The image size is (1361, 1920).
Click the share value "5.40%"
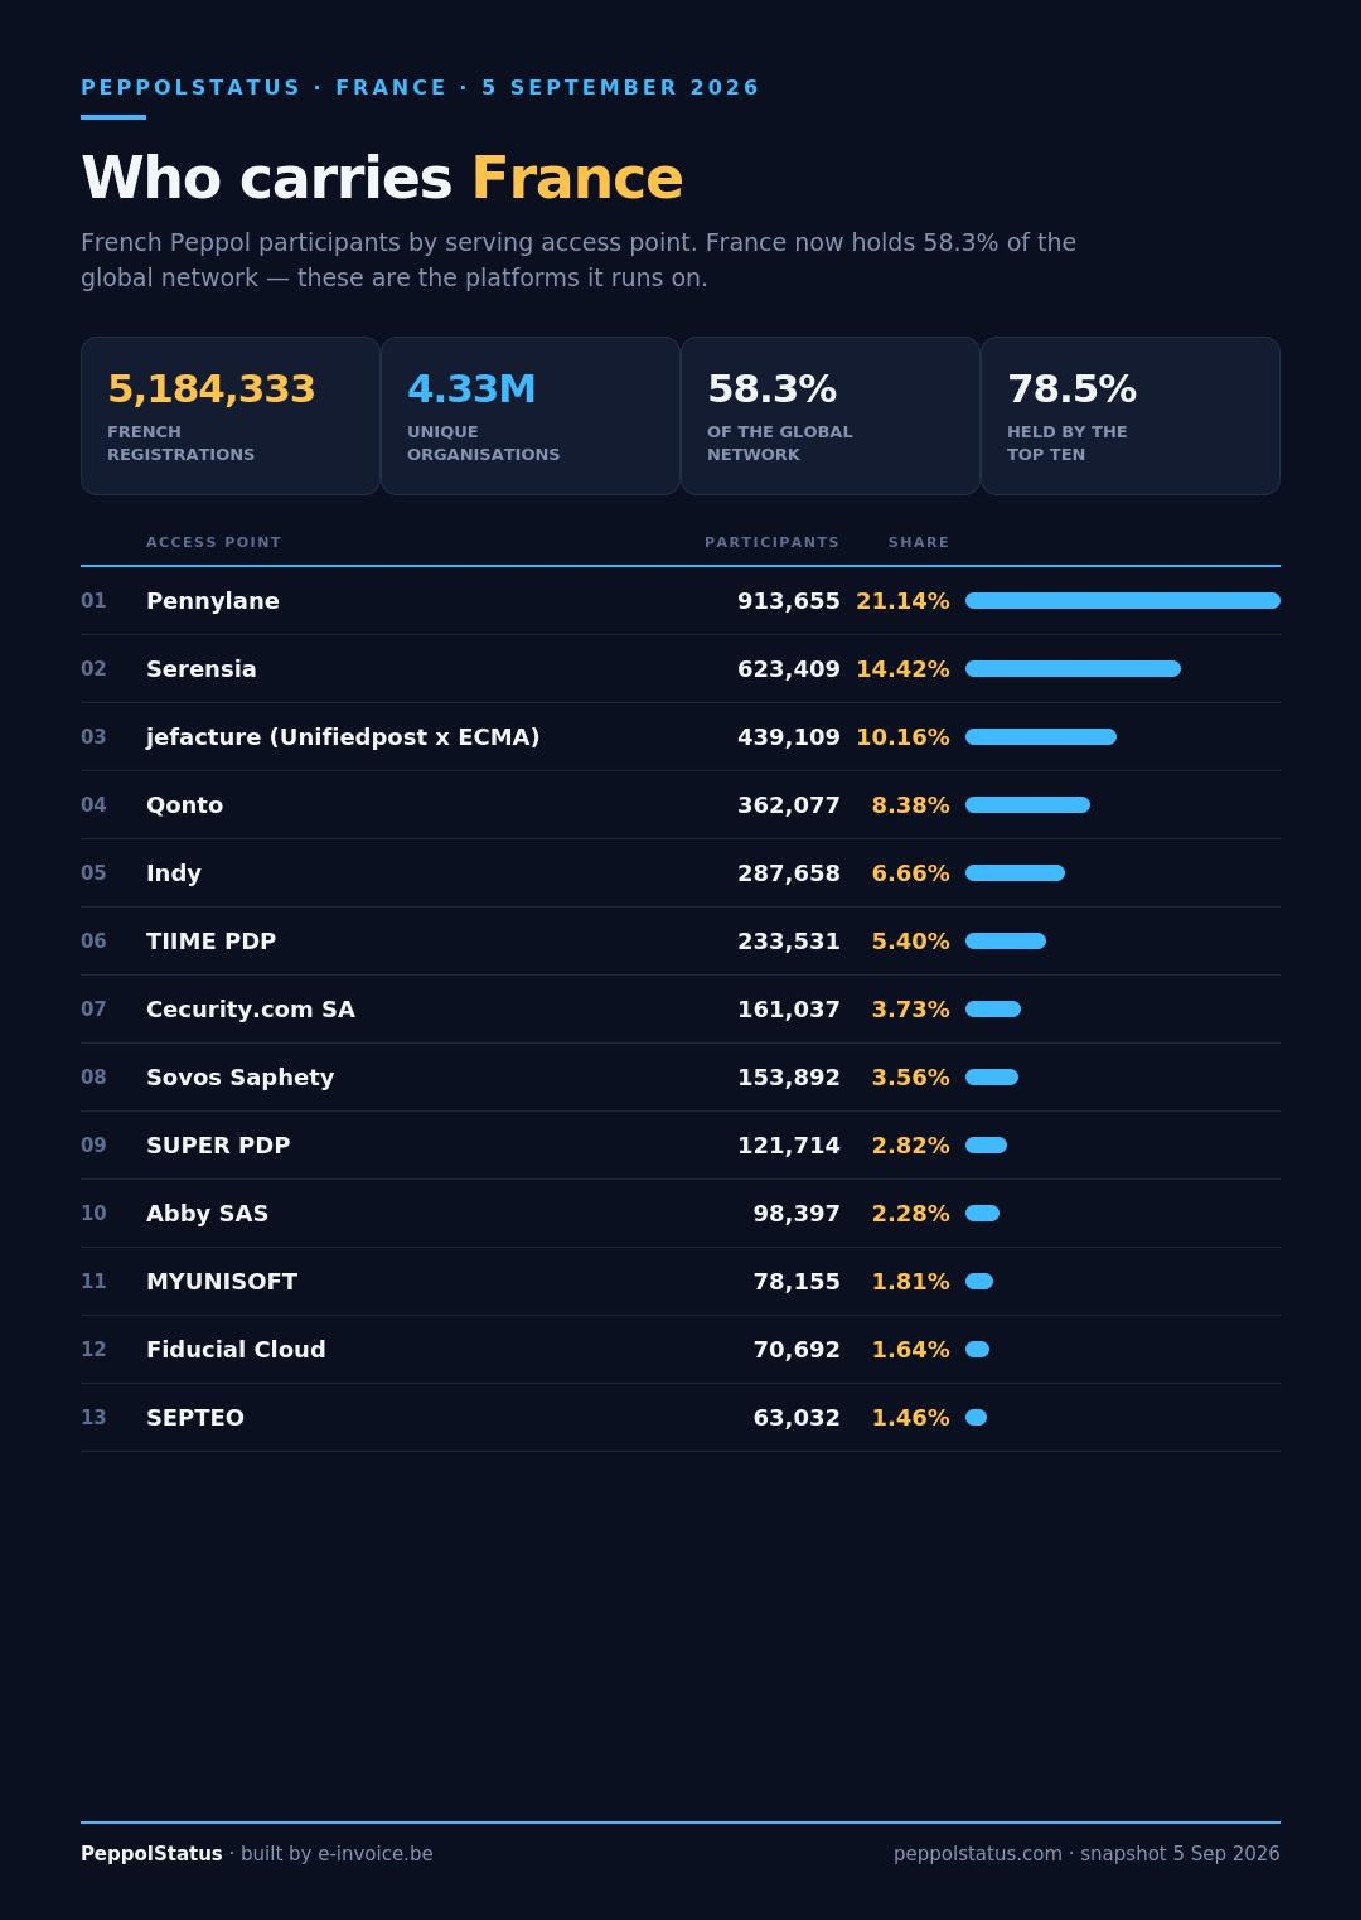coord(911,941)
